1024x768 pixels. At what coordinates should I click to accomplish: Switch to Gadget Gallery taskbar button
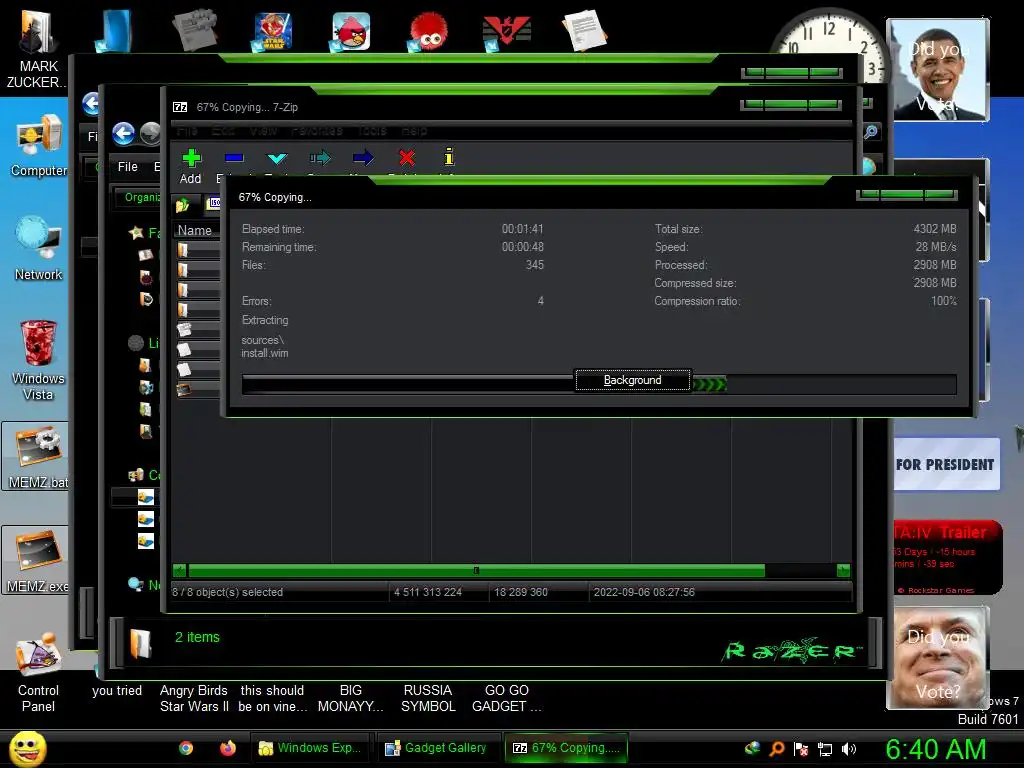[438, 748]
